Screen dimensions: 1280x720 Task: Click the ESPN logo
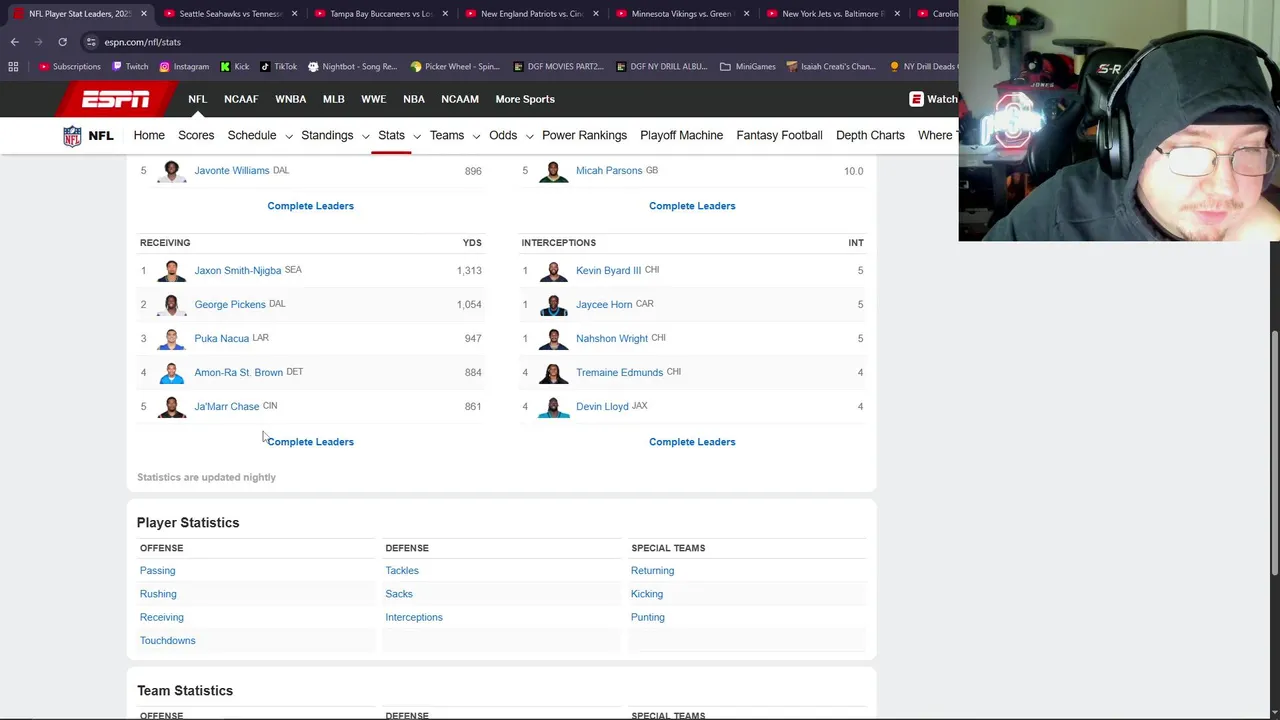116,99
